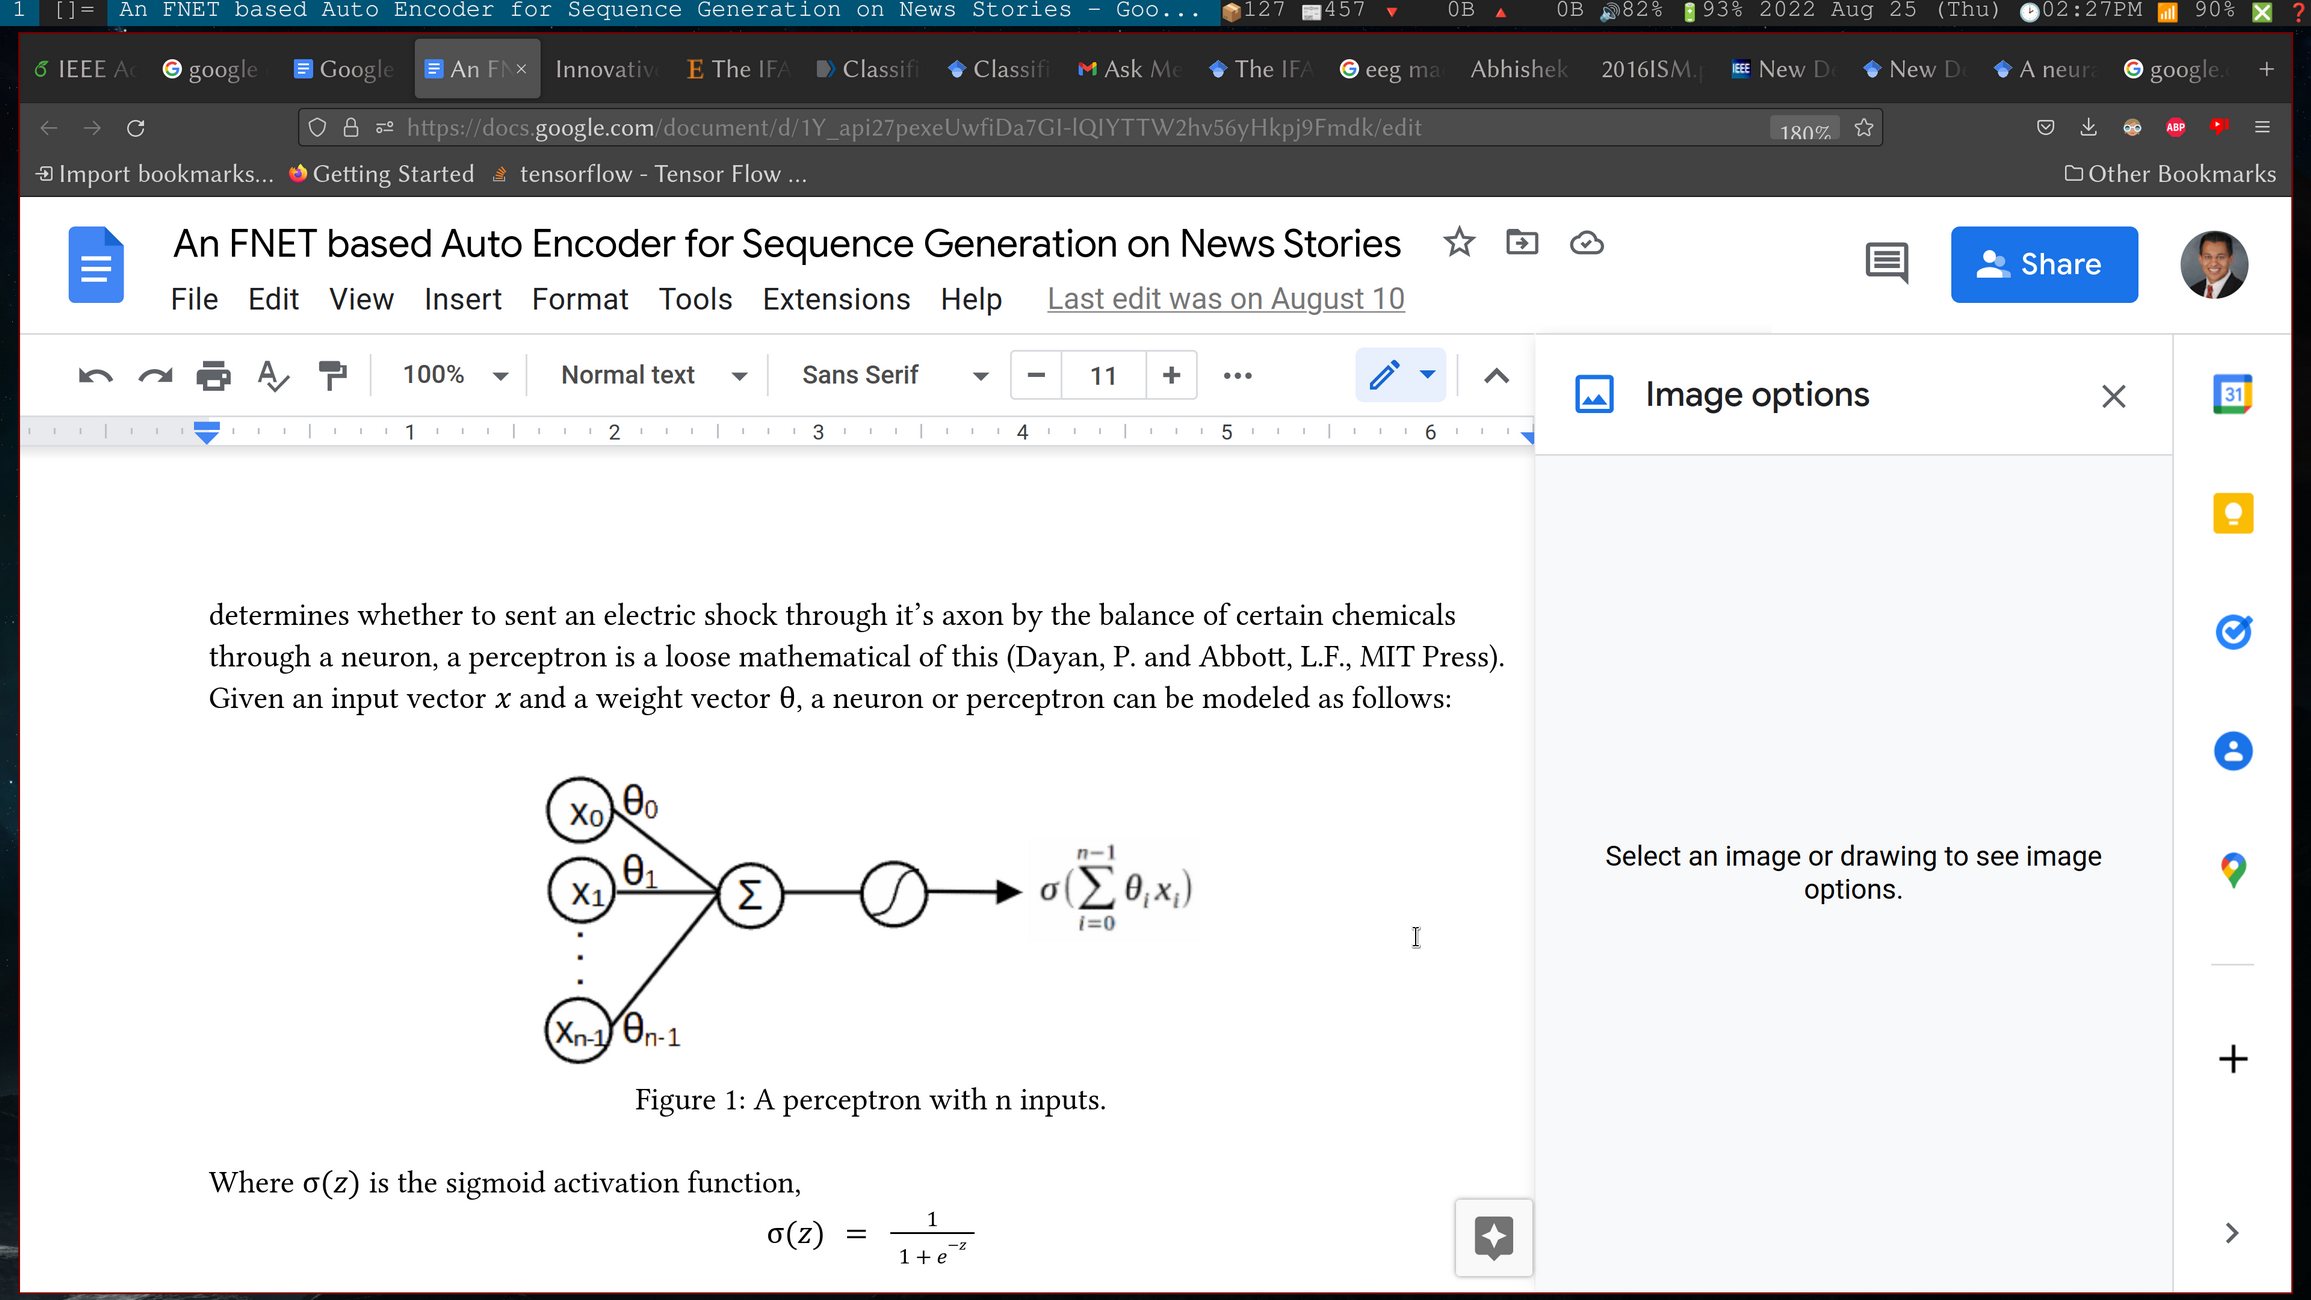This screenshot has height=1300, width=2311.
Task: Hide the menus with the up chevron
Action: point(1496,376)
